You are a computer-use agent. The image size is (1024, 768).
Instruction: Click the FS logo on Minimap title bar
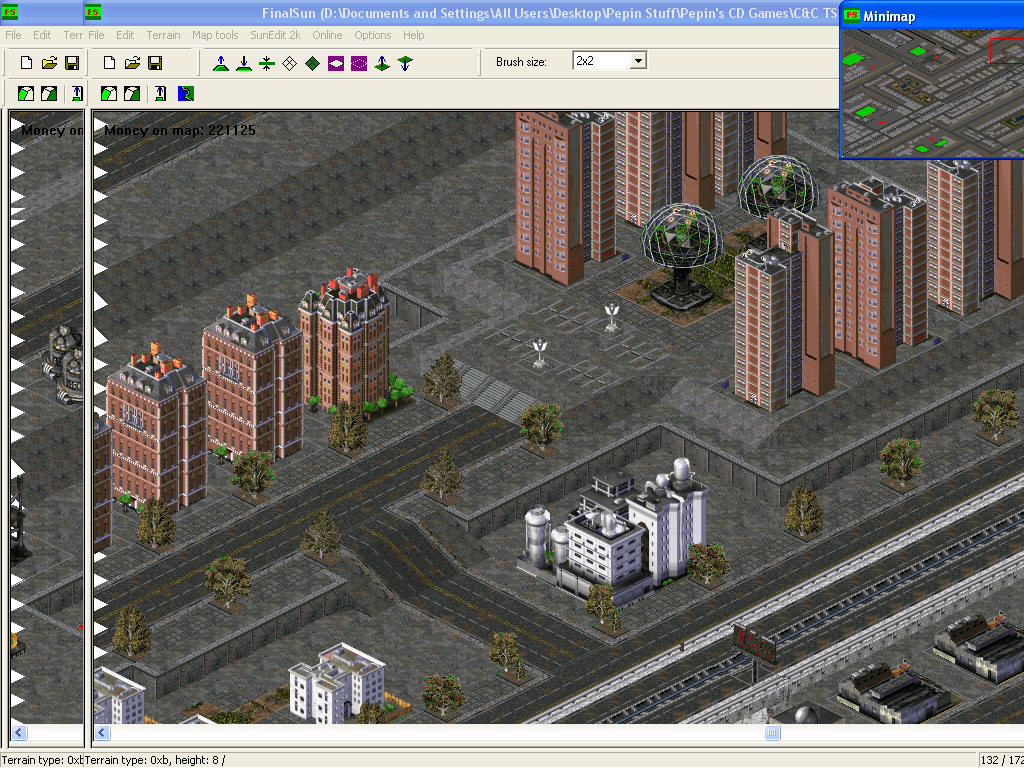tap(852, 16)
